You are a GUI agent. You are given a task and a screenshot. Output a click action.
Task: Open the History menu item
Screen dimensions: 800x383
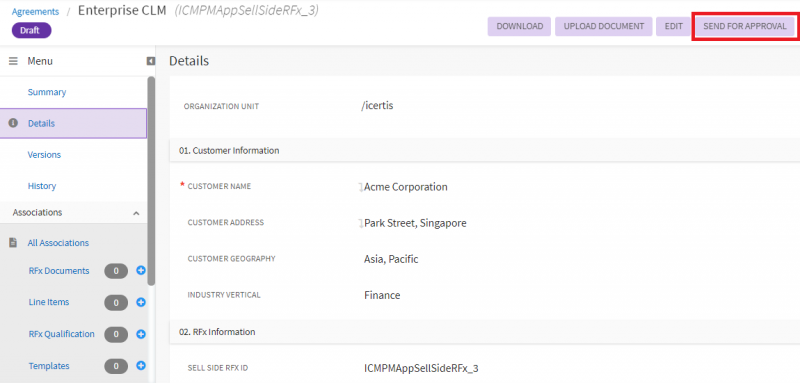point(42,186)
